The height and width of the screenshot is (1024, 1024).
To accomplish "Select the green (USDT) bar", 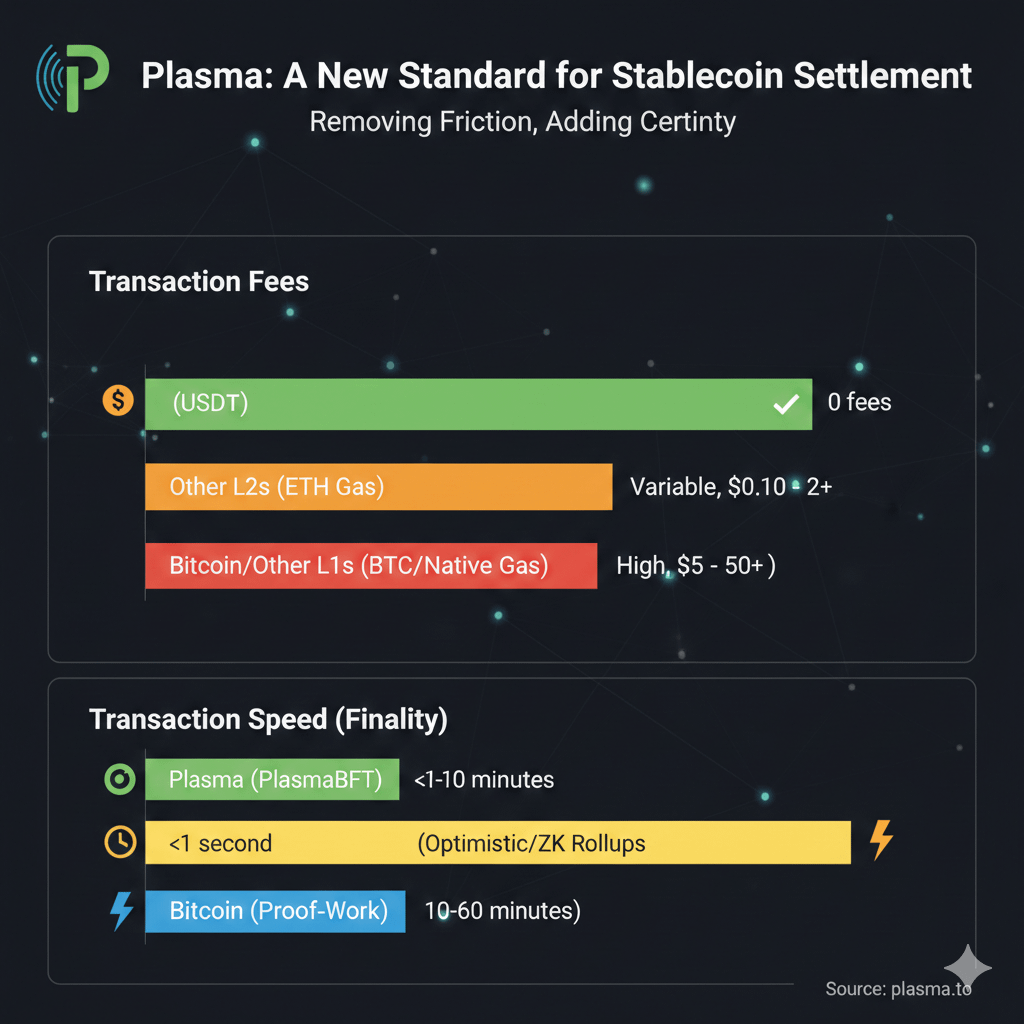I will 478,404.
